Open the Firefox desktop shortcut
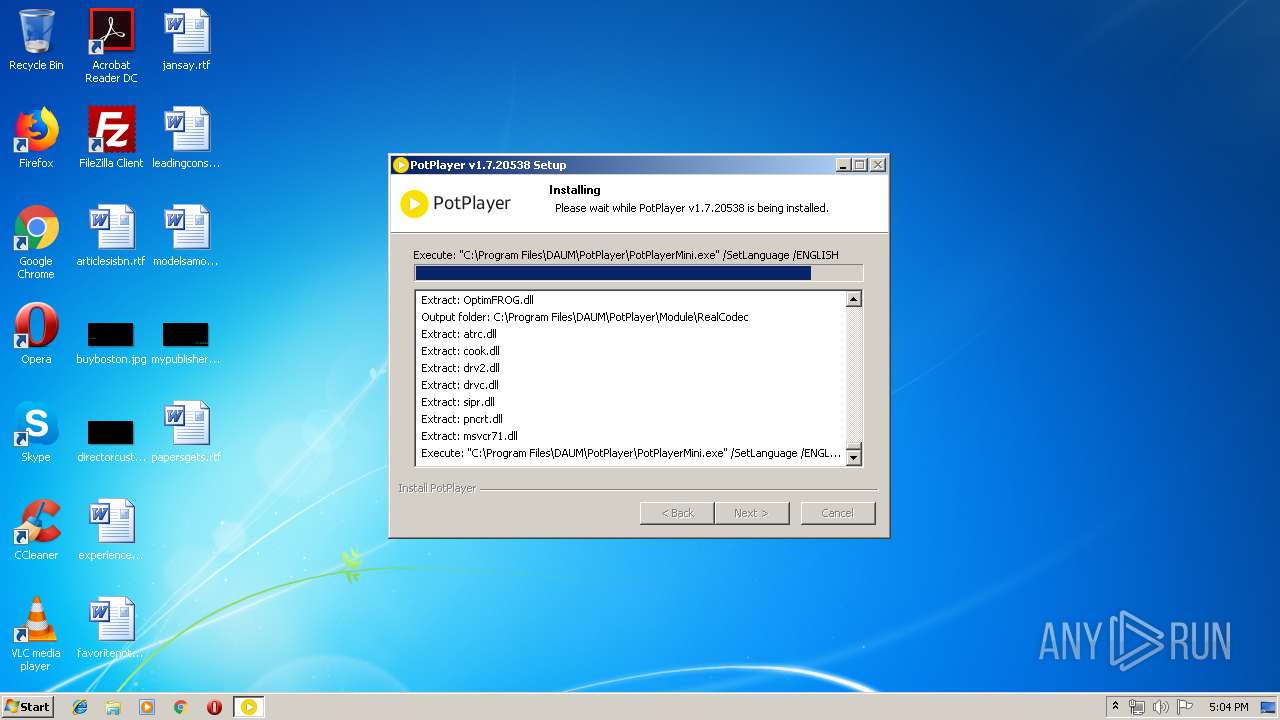Viewport: 1280px width, 720px height. pyautogui.click(x=36, y=138)
